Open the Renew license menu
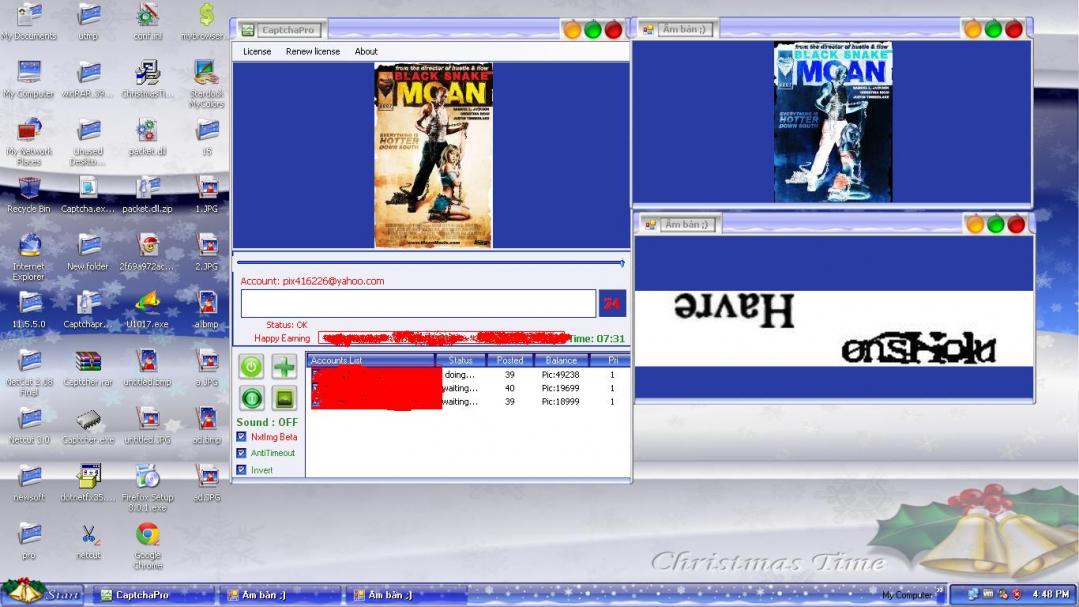Viewport: 1079px width, 607px height. click(x=313, y=52)
